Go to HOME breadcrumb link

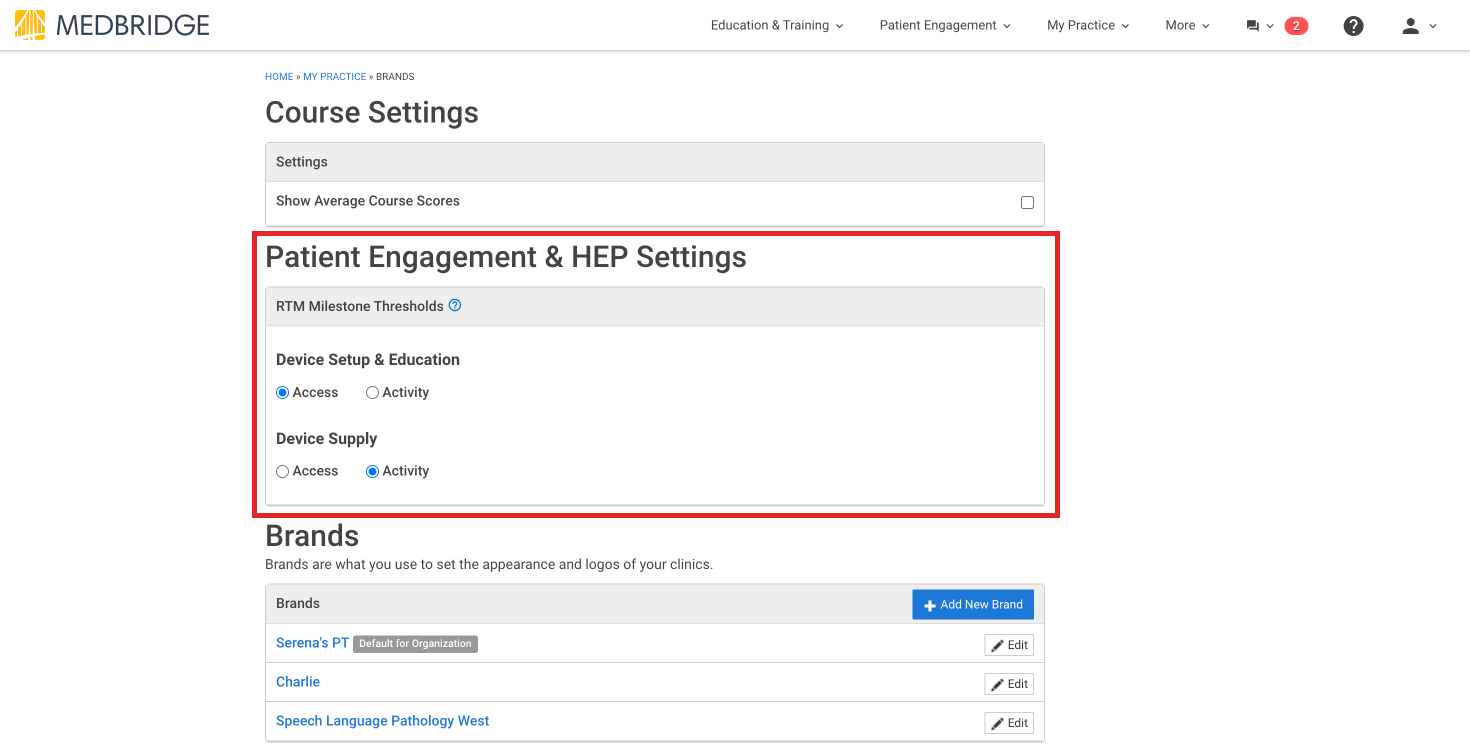pyautogui.click(x=279, y=77)
